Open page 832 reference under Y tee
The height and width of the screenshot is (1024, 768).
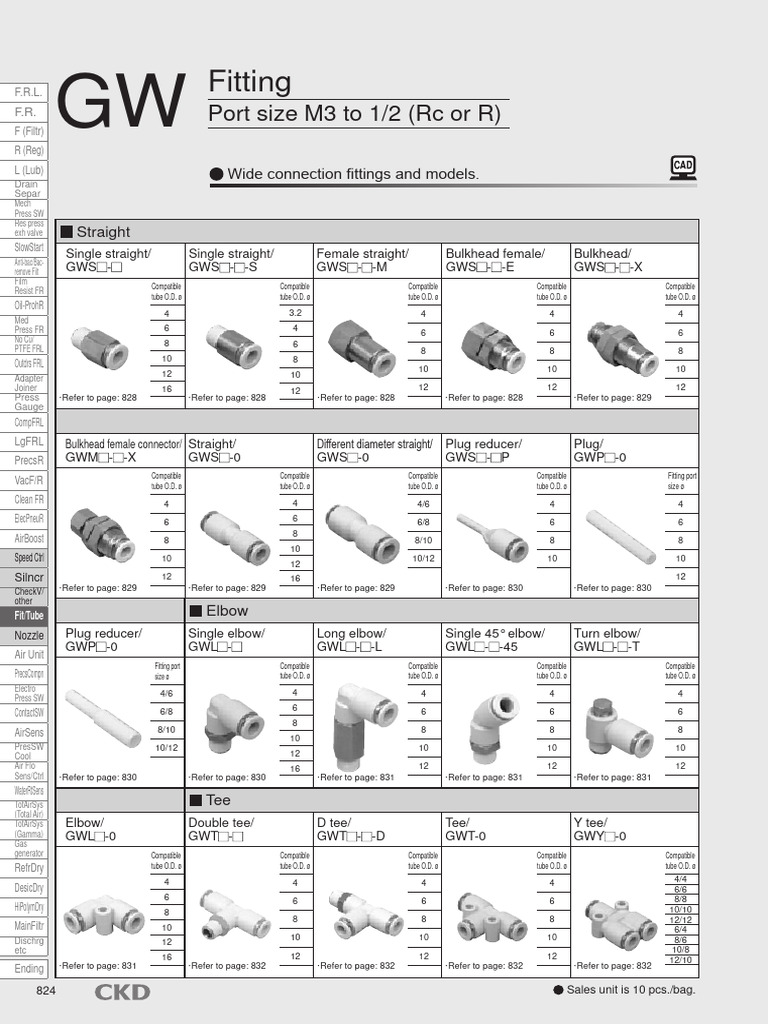click(613, 965)
